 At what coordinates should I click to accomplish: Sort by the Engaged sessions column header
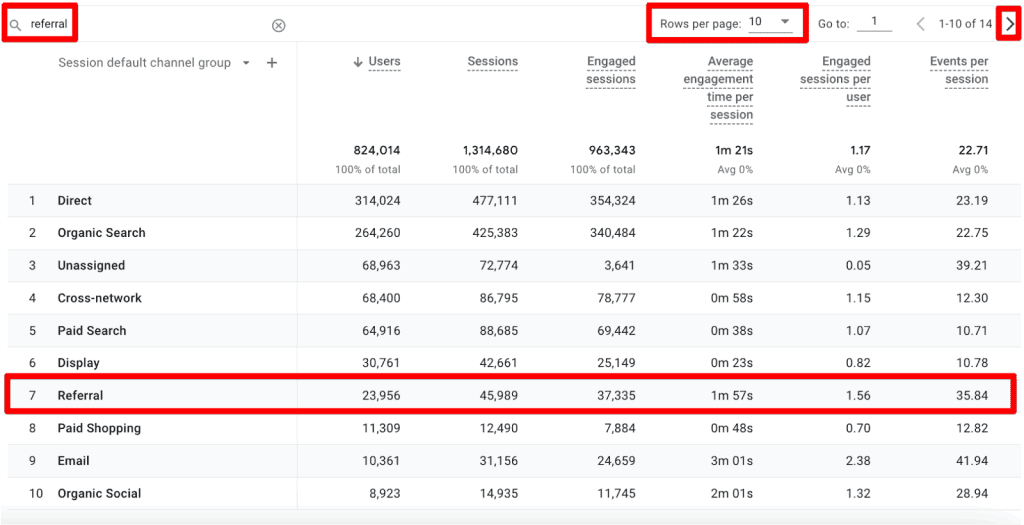[x=610, y=70]
